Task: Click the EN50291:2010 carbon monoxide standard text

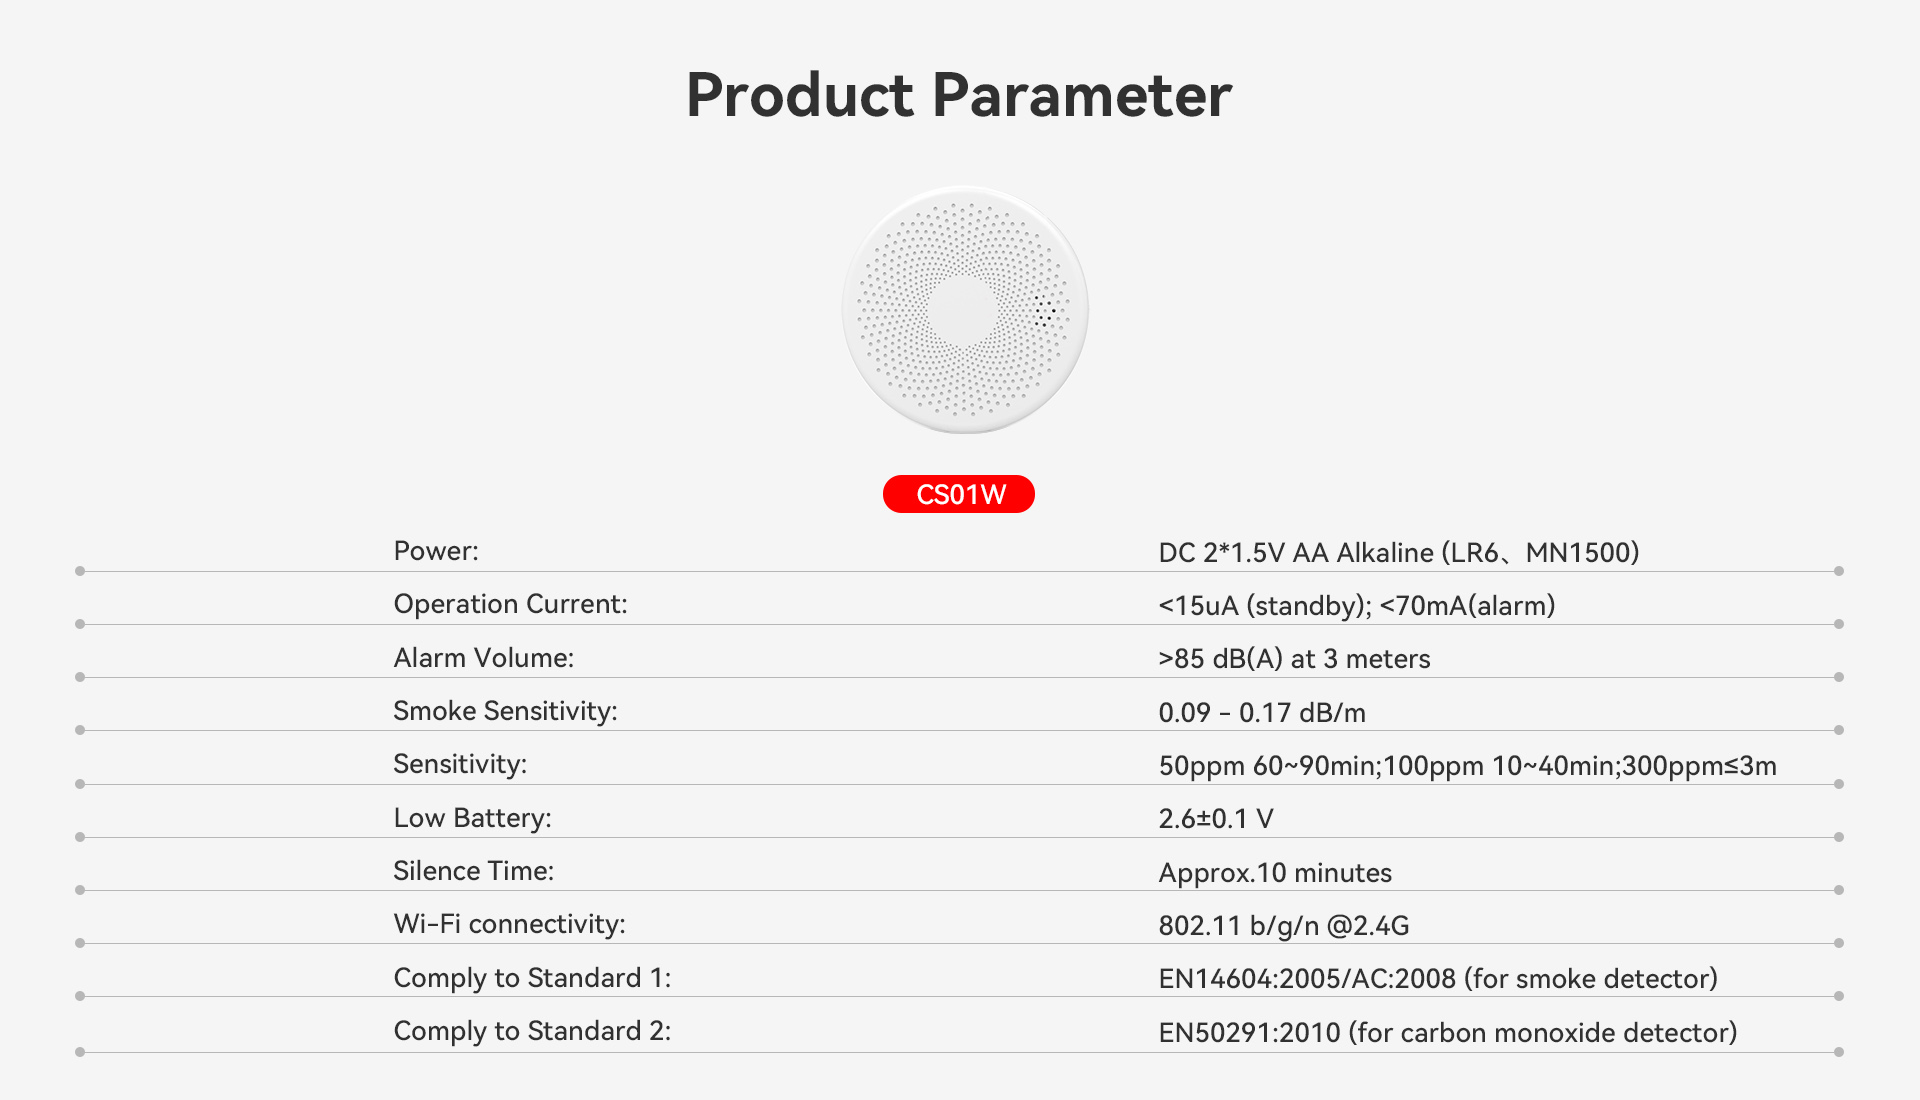Action: coord(1447,1032)
